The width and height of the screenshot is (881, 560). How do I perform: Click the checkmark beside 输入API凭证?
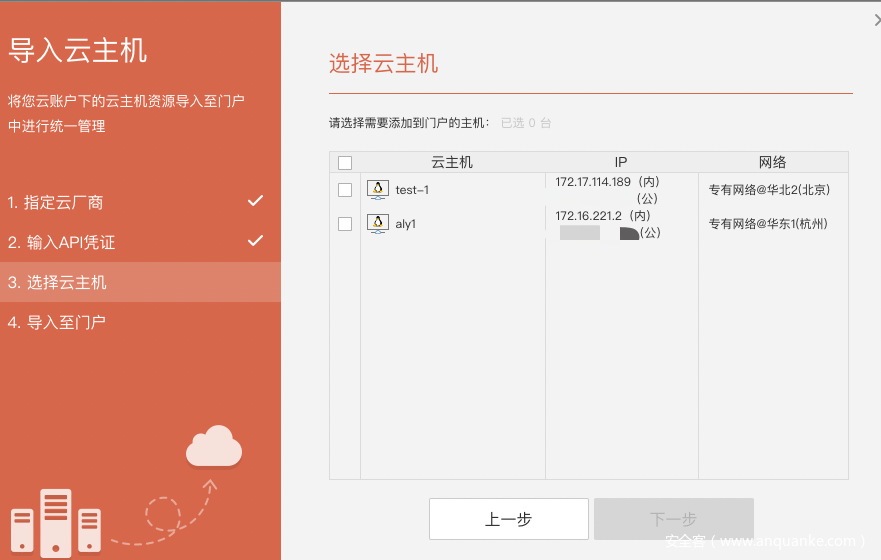[256, 241]
